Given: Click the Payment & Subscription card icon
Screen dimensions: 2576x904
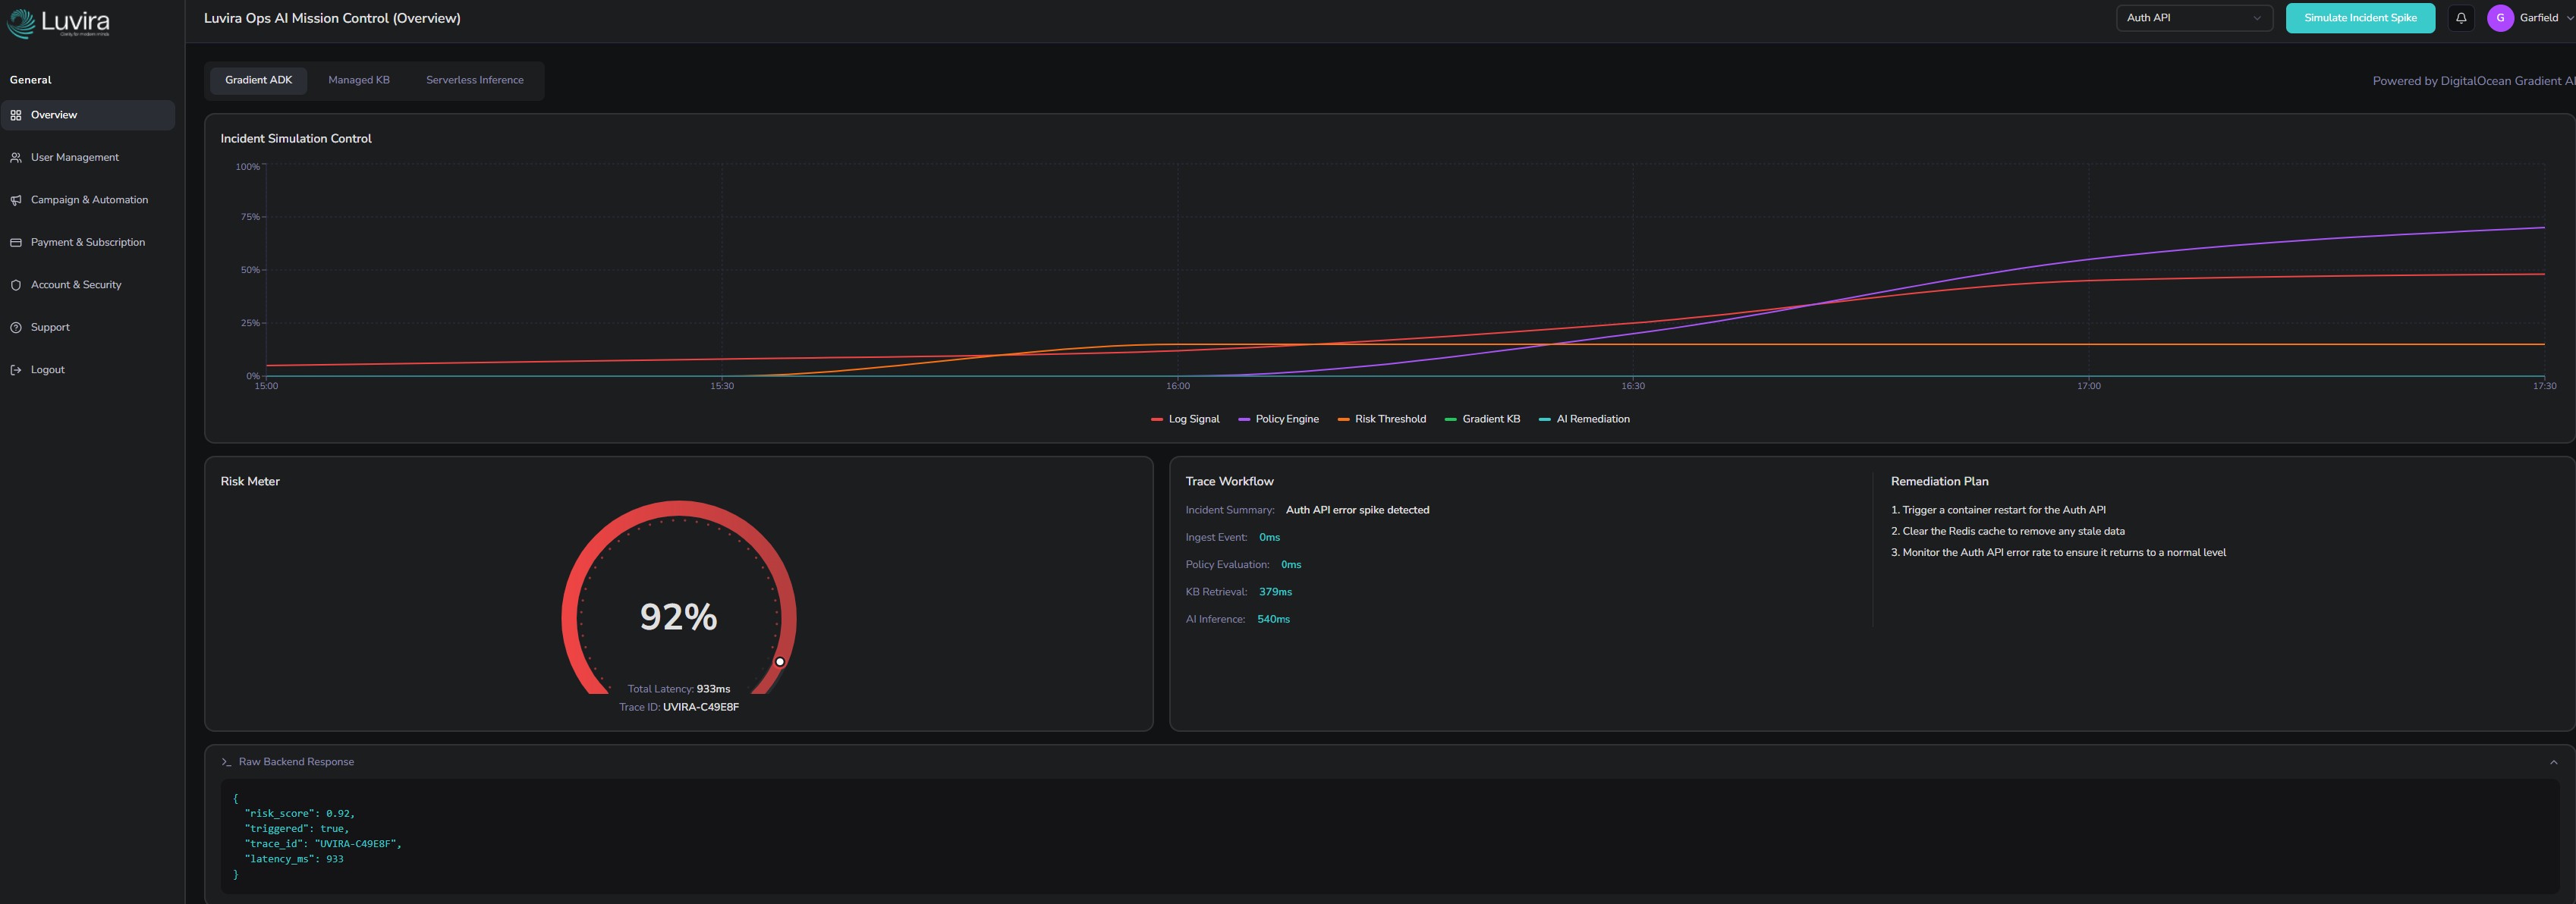Looking at the screenshot, I should (x=16, y=243).
